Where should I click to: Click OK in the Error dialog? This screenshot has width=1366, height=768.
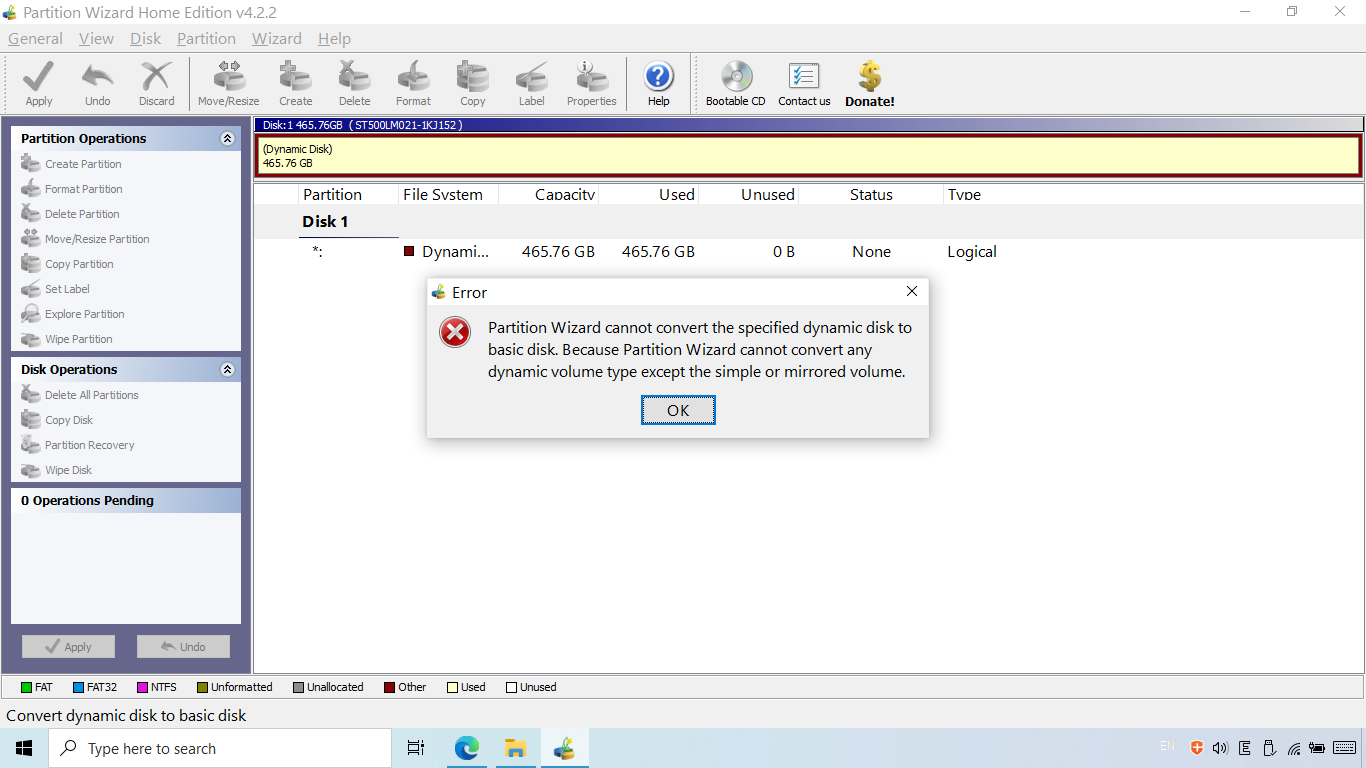[x=678, y=410]
